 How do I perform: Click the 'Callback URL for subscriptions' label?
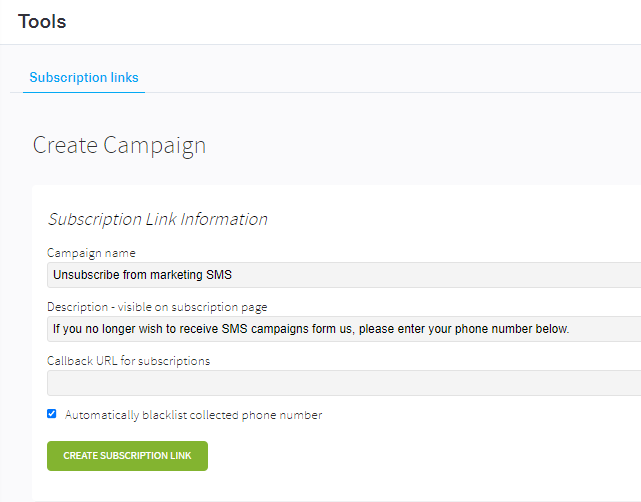click(128, 361)
